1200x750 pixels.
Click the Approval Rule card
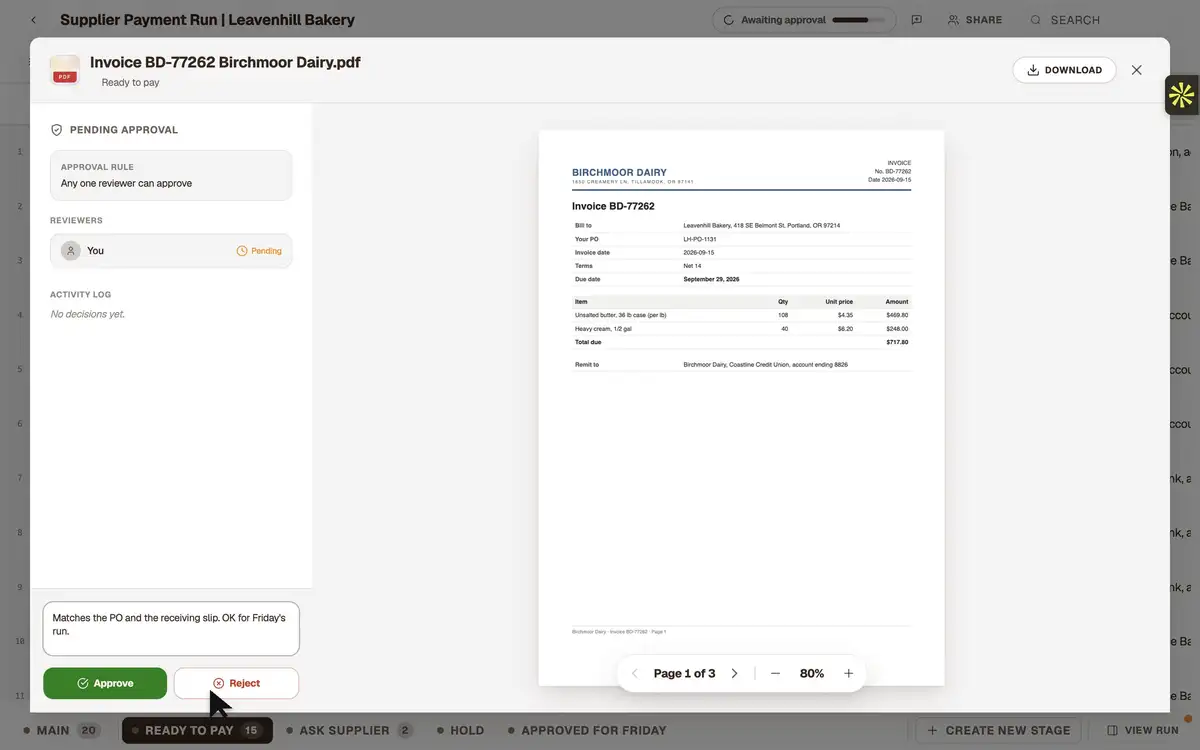point(171,175)
